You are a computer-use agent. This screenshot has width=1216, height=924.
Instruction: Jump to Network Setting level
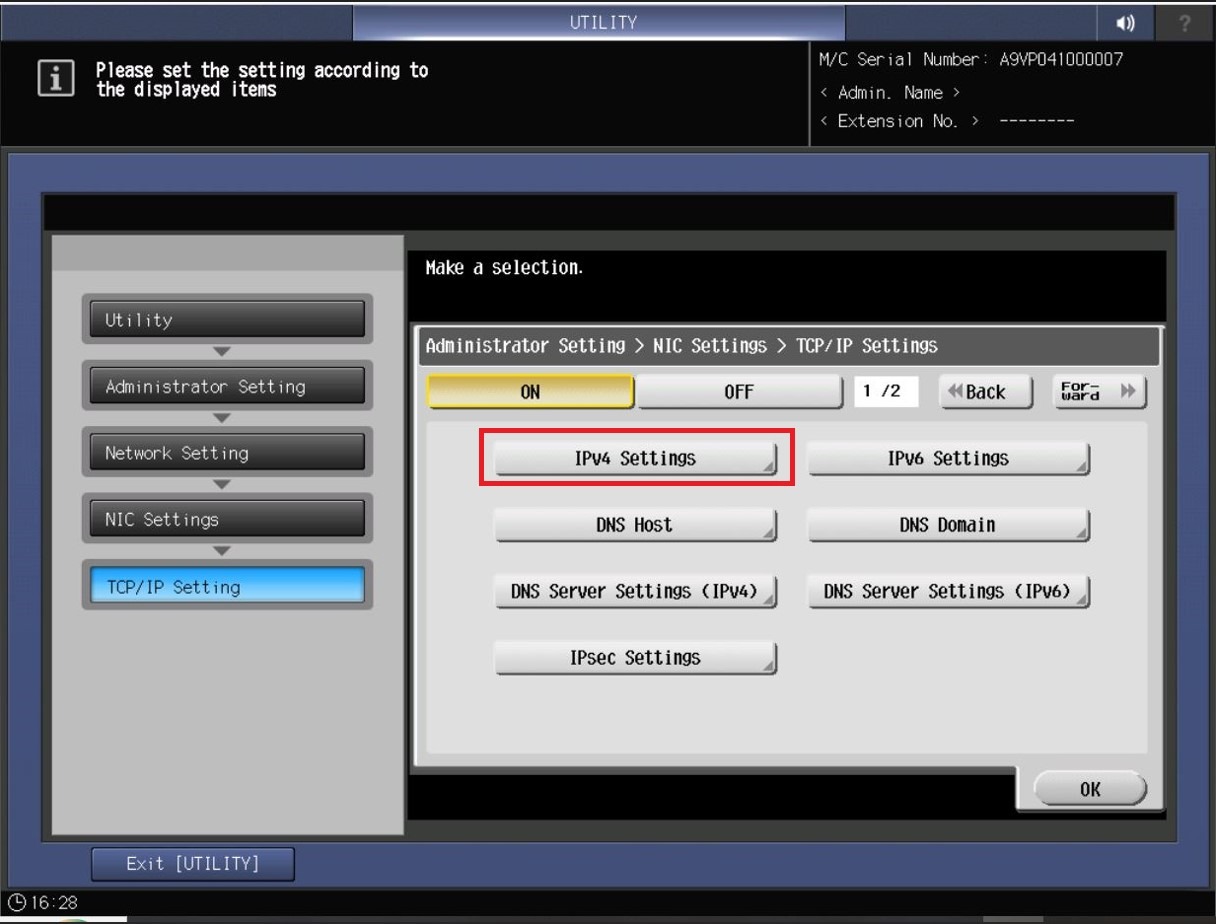[x=226, y=453]
